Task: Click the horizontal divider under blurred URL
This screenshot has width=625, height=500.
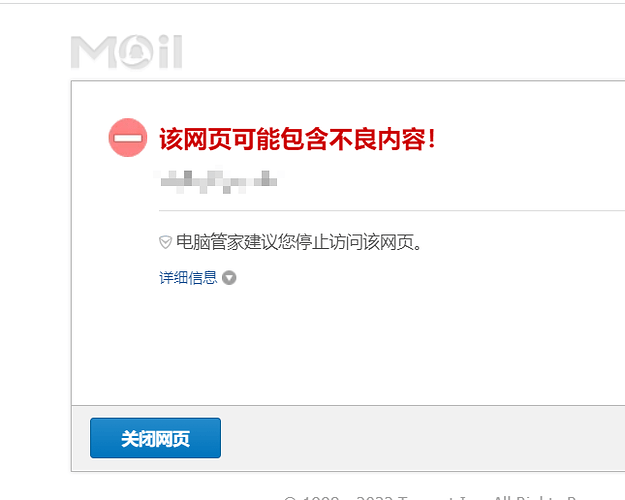Action: [392, 210]
